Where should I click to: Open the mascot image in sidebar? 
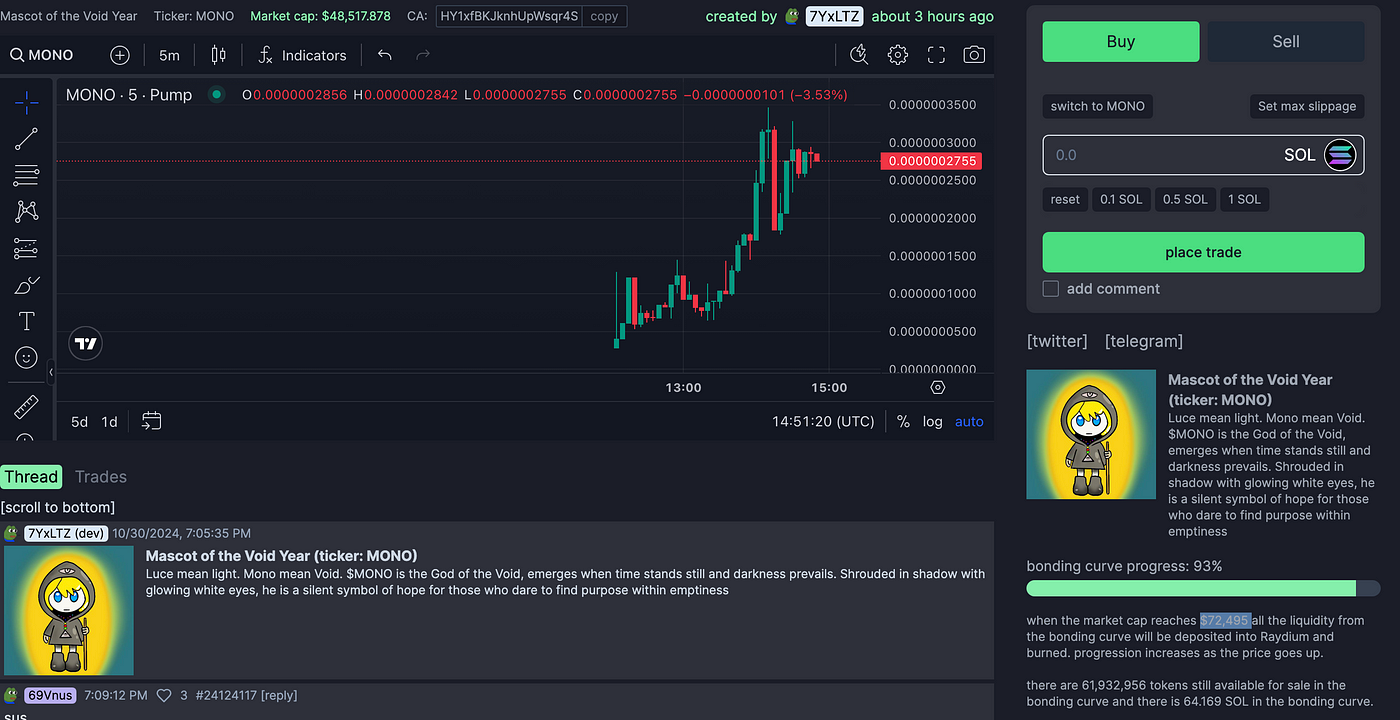[x=1091, y=434]
